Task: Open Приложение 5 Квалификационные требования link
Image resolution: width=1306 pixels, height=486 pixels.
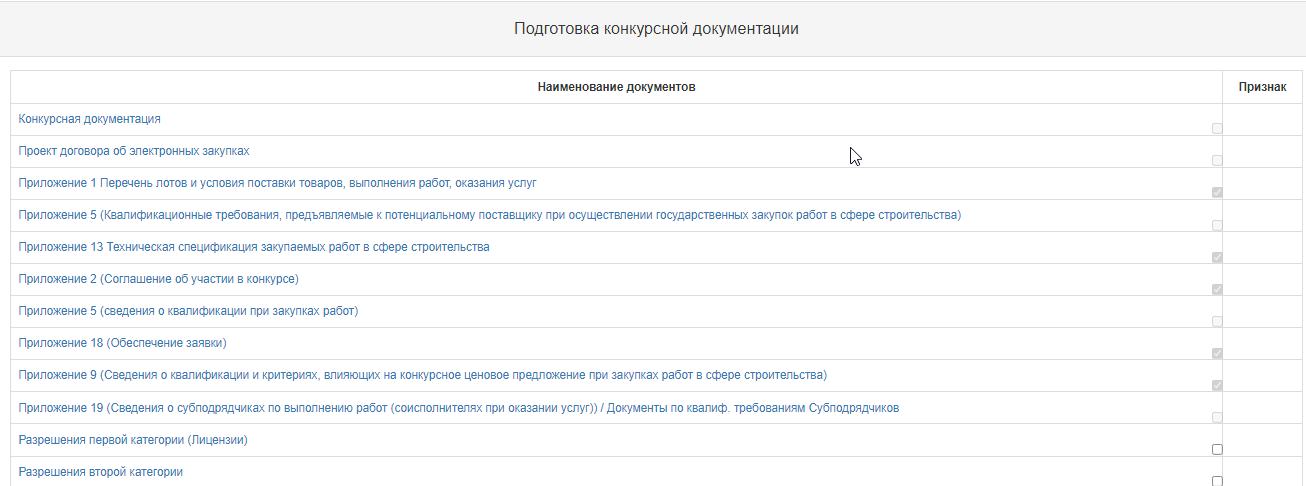Action: click(x=489, y=215)
